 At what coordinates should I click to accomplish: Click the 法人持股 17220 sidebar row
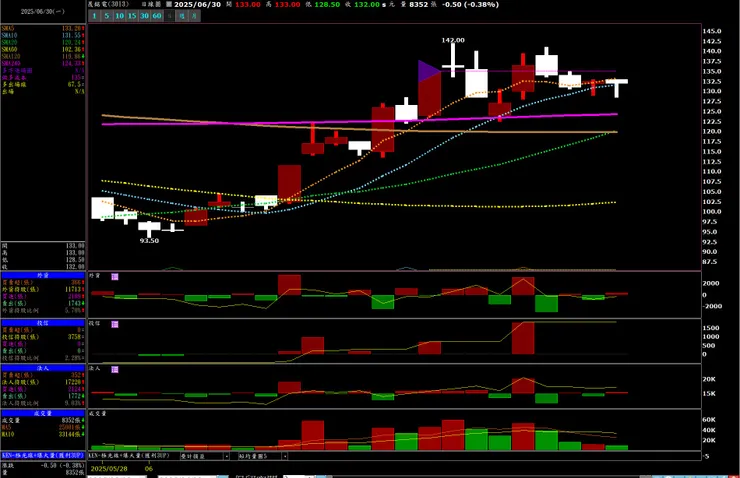coord(43,382)
